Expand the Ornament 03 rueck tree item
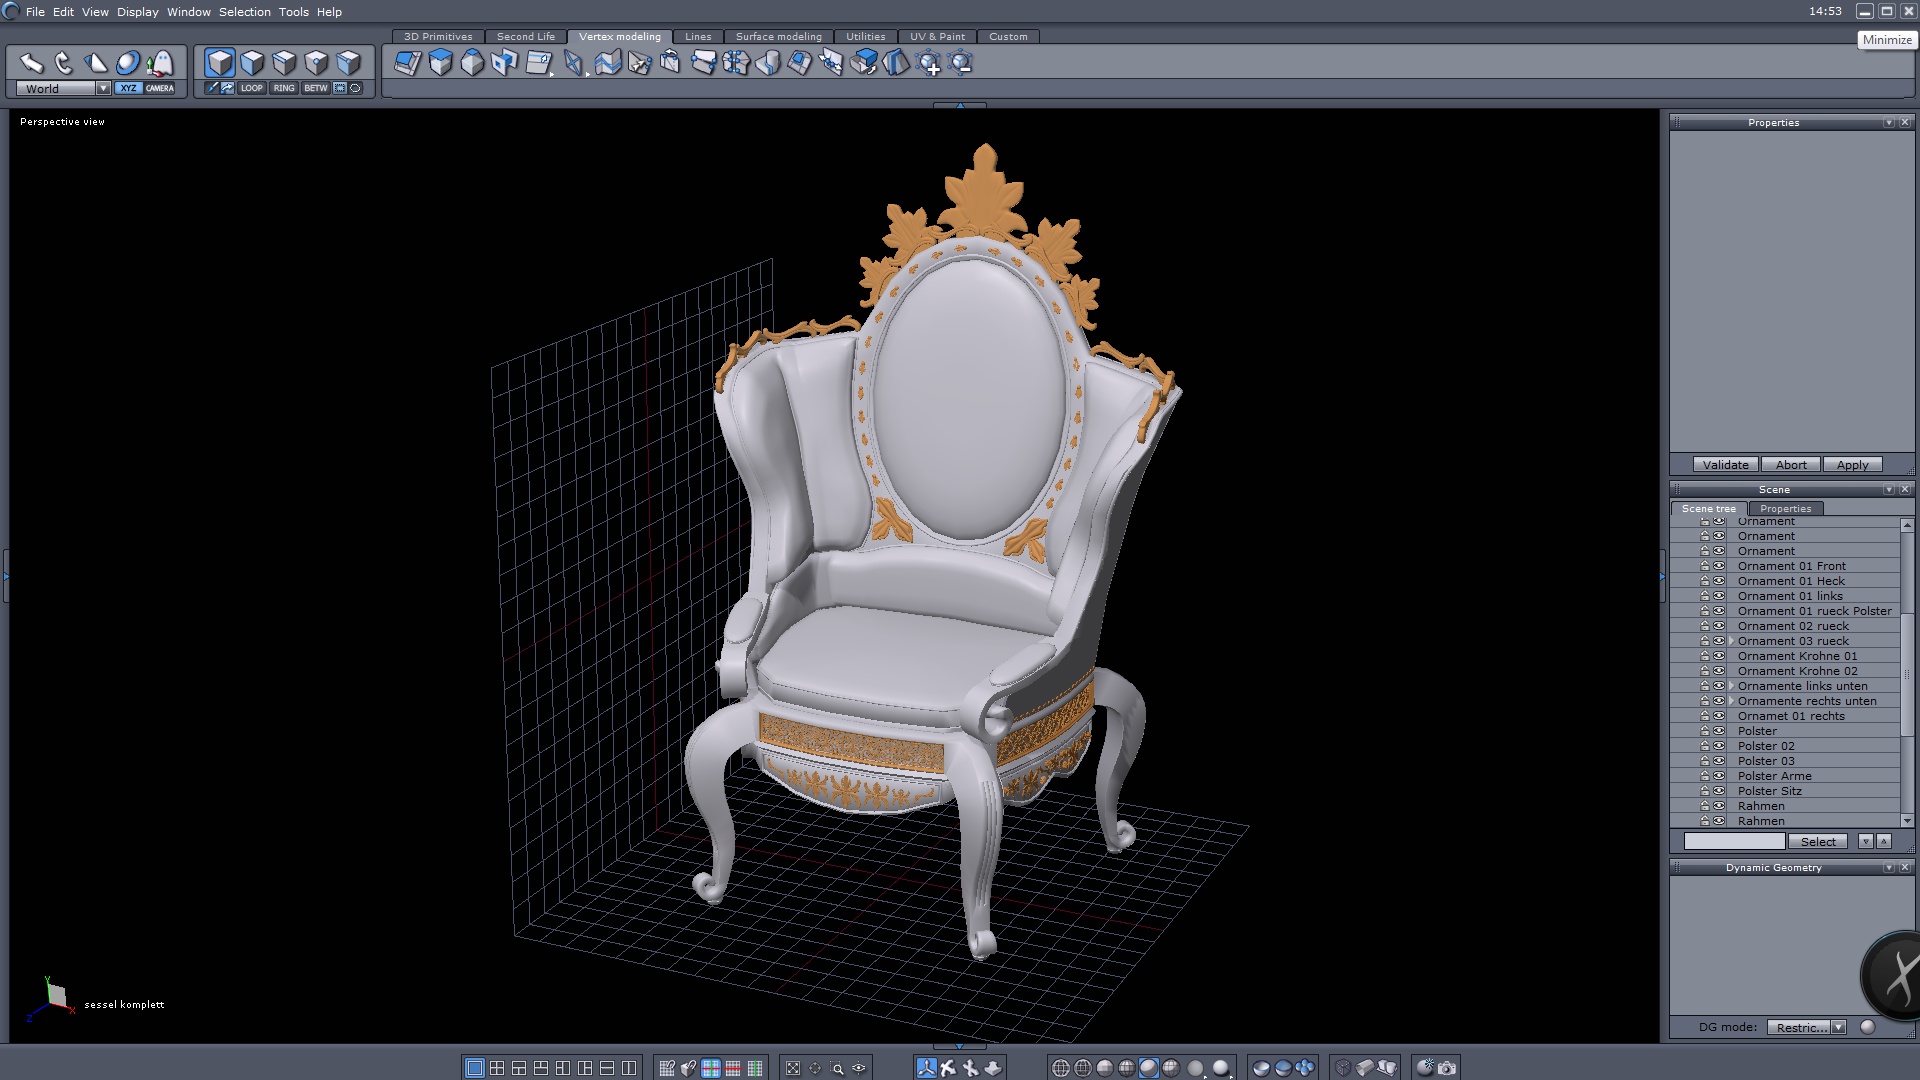 pyautogui.click(x=1731, y=641)
